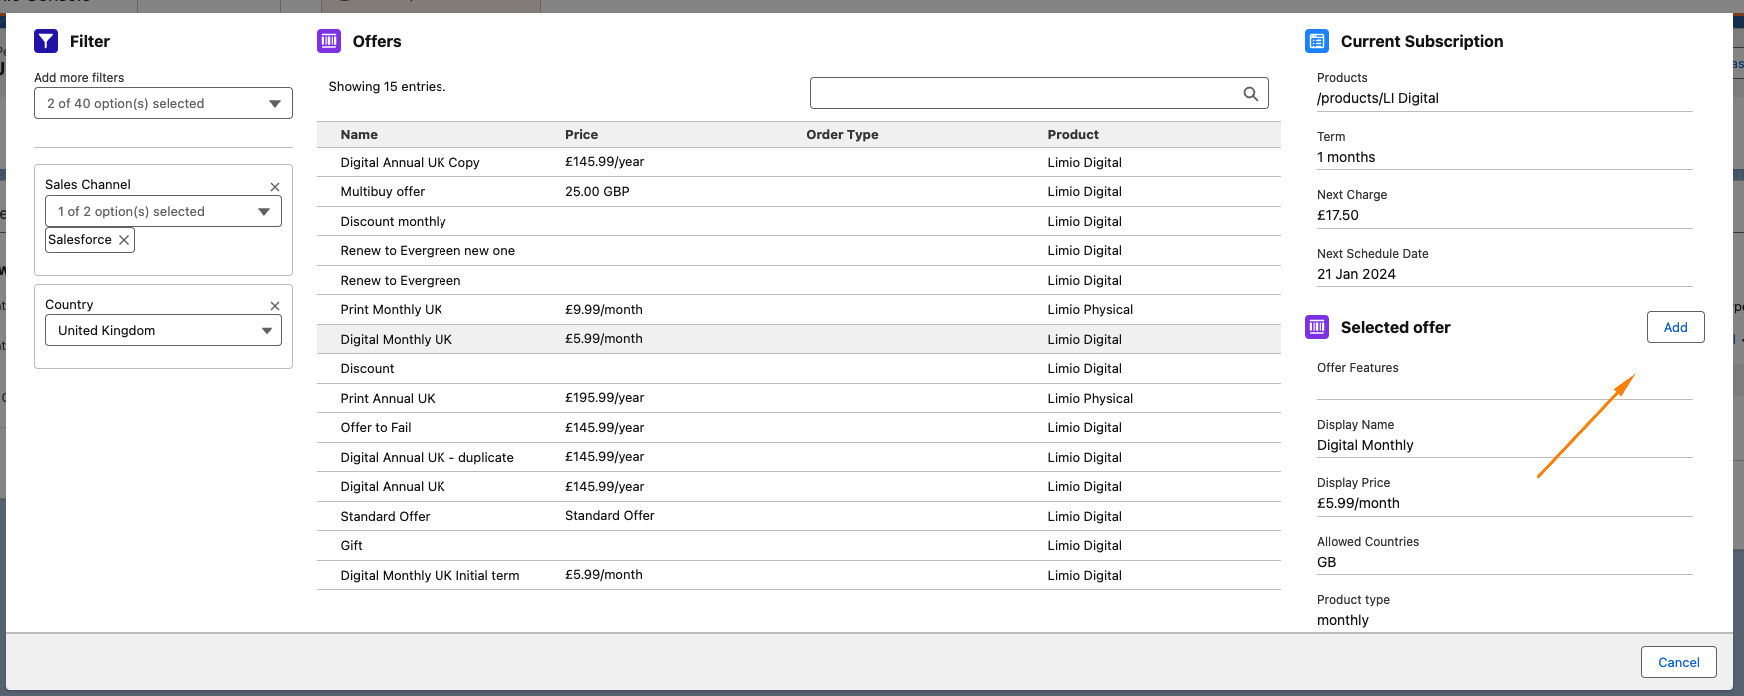Click the Limio Physical cell for Print Annual UK
Viewport: 1744px width, 696px height.
pos(1090,398)
